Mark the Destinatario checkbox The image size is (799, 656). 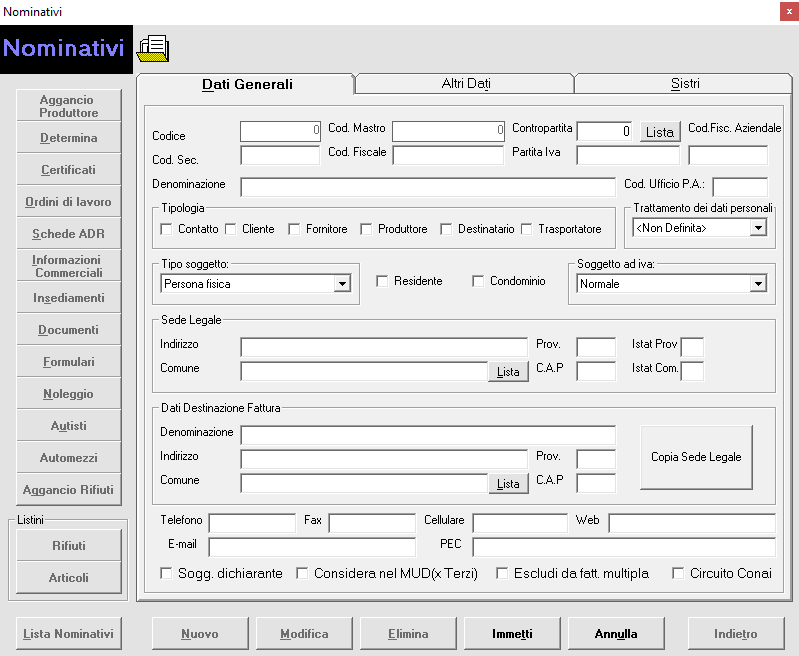446,229
